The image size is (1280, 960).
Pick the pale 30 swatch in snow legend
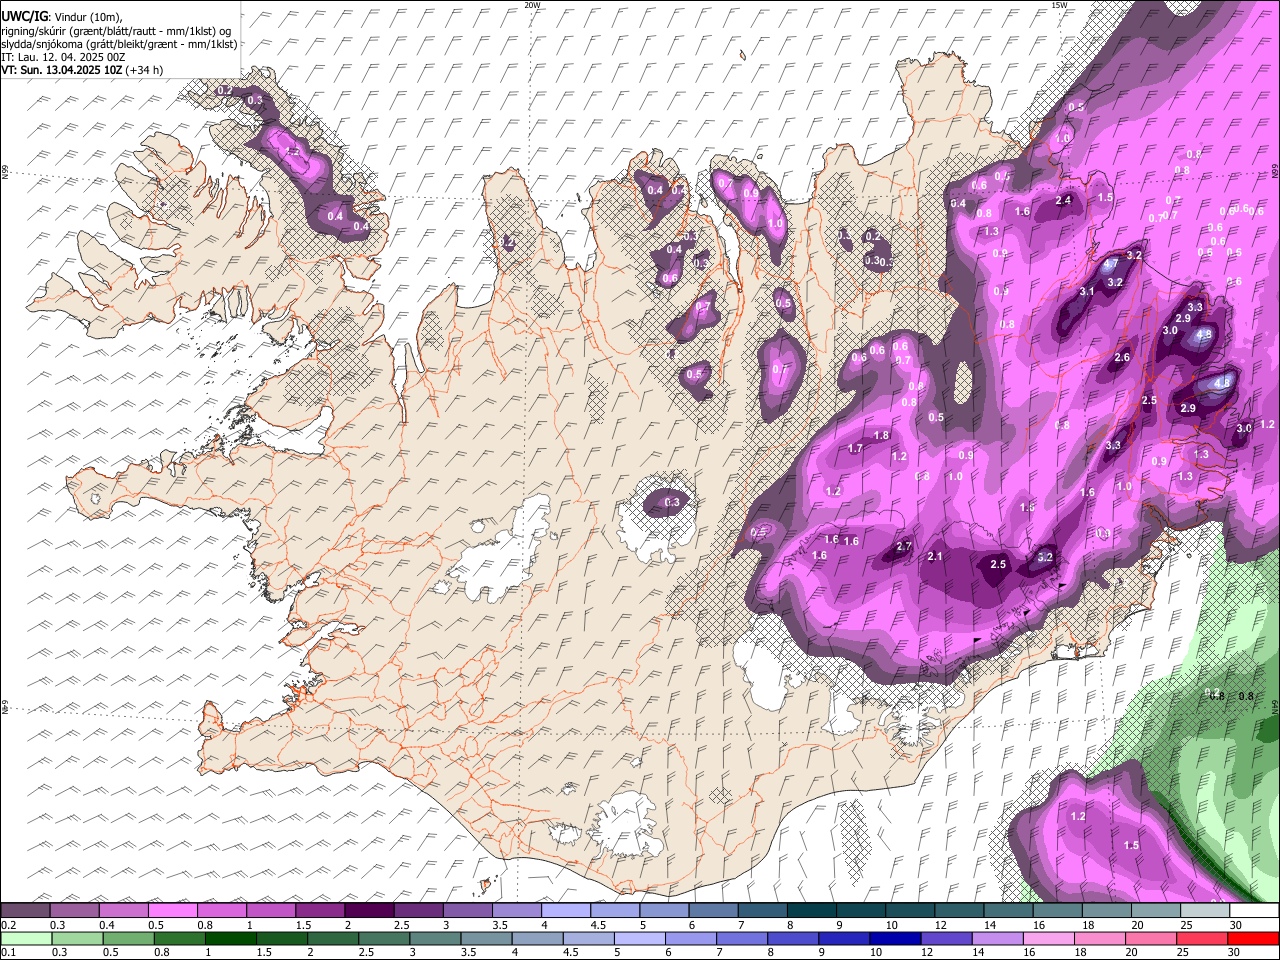coord(1254,911)
